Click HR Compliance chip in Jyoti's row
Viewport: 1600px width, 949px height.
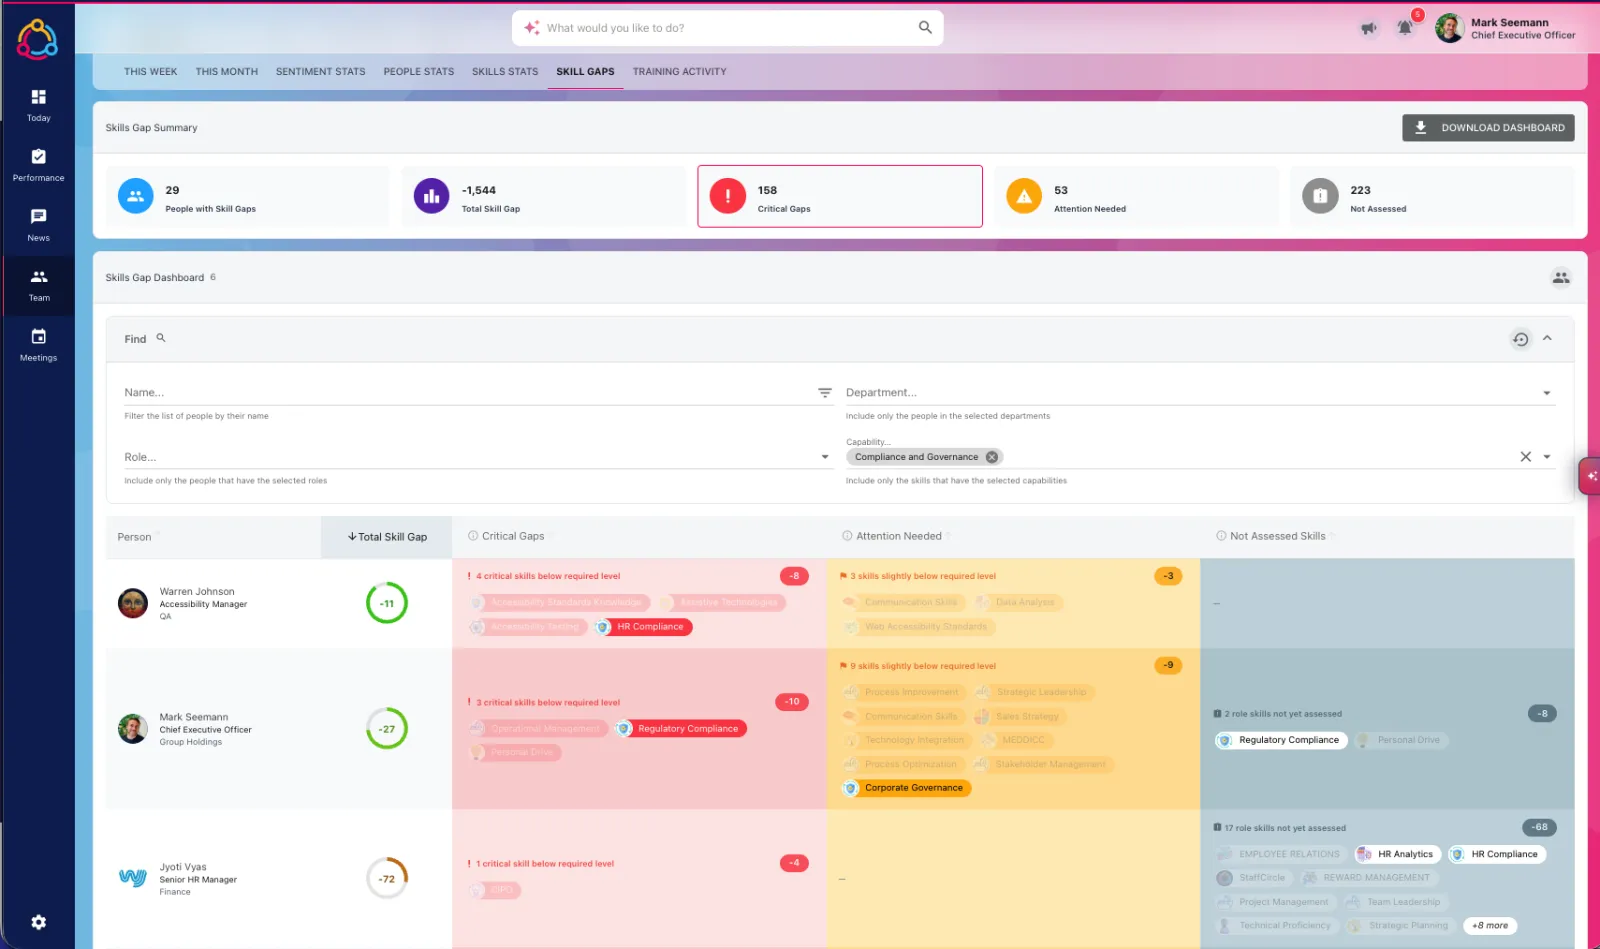click(1497, 854)
